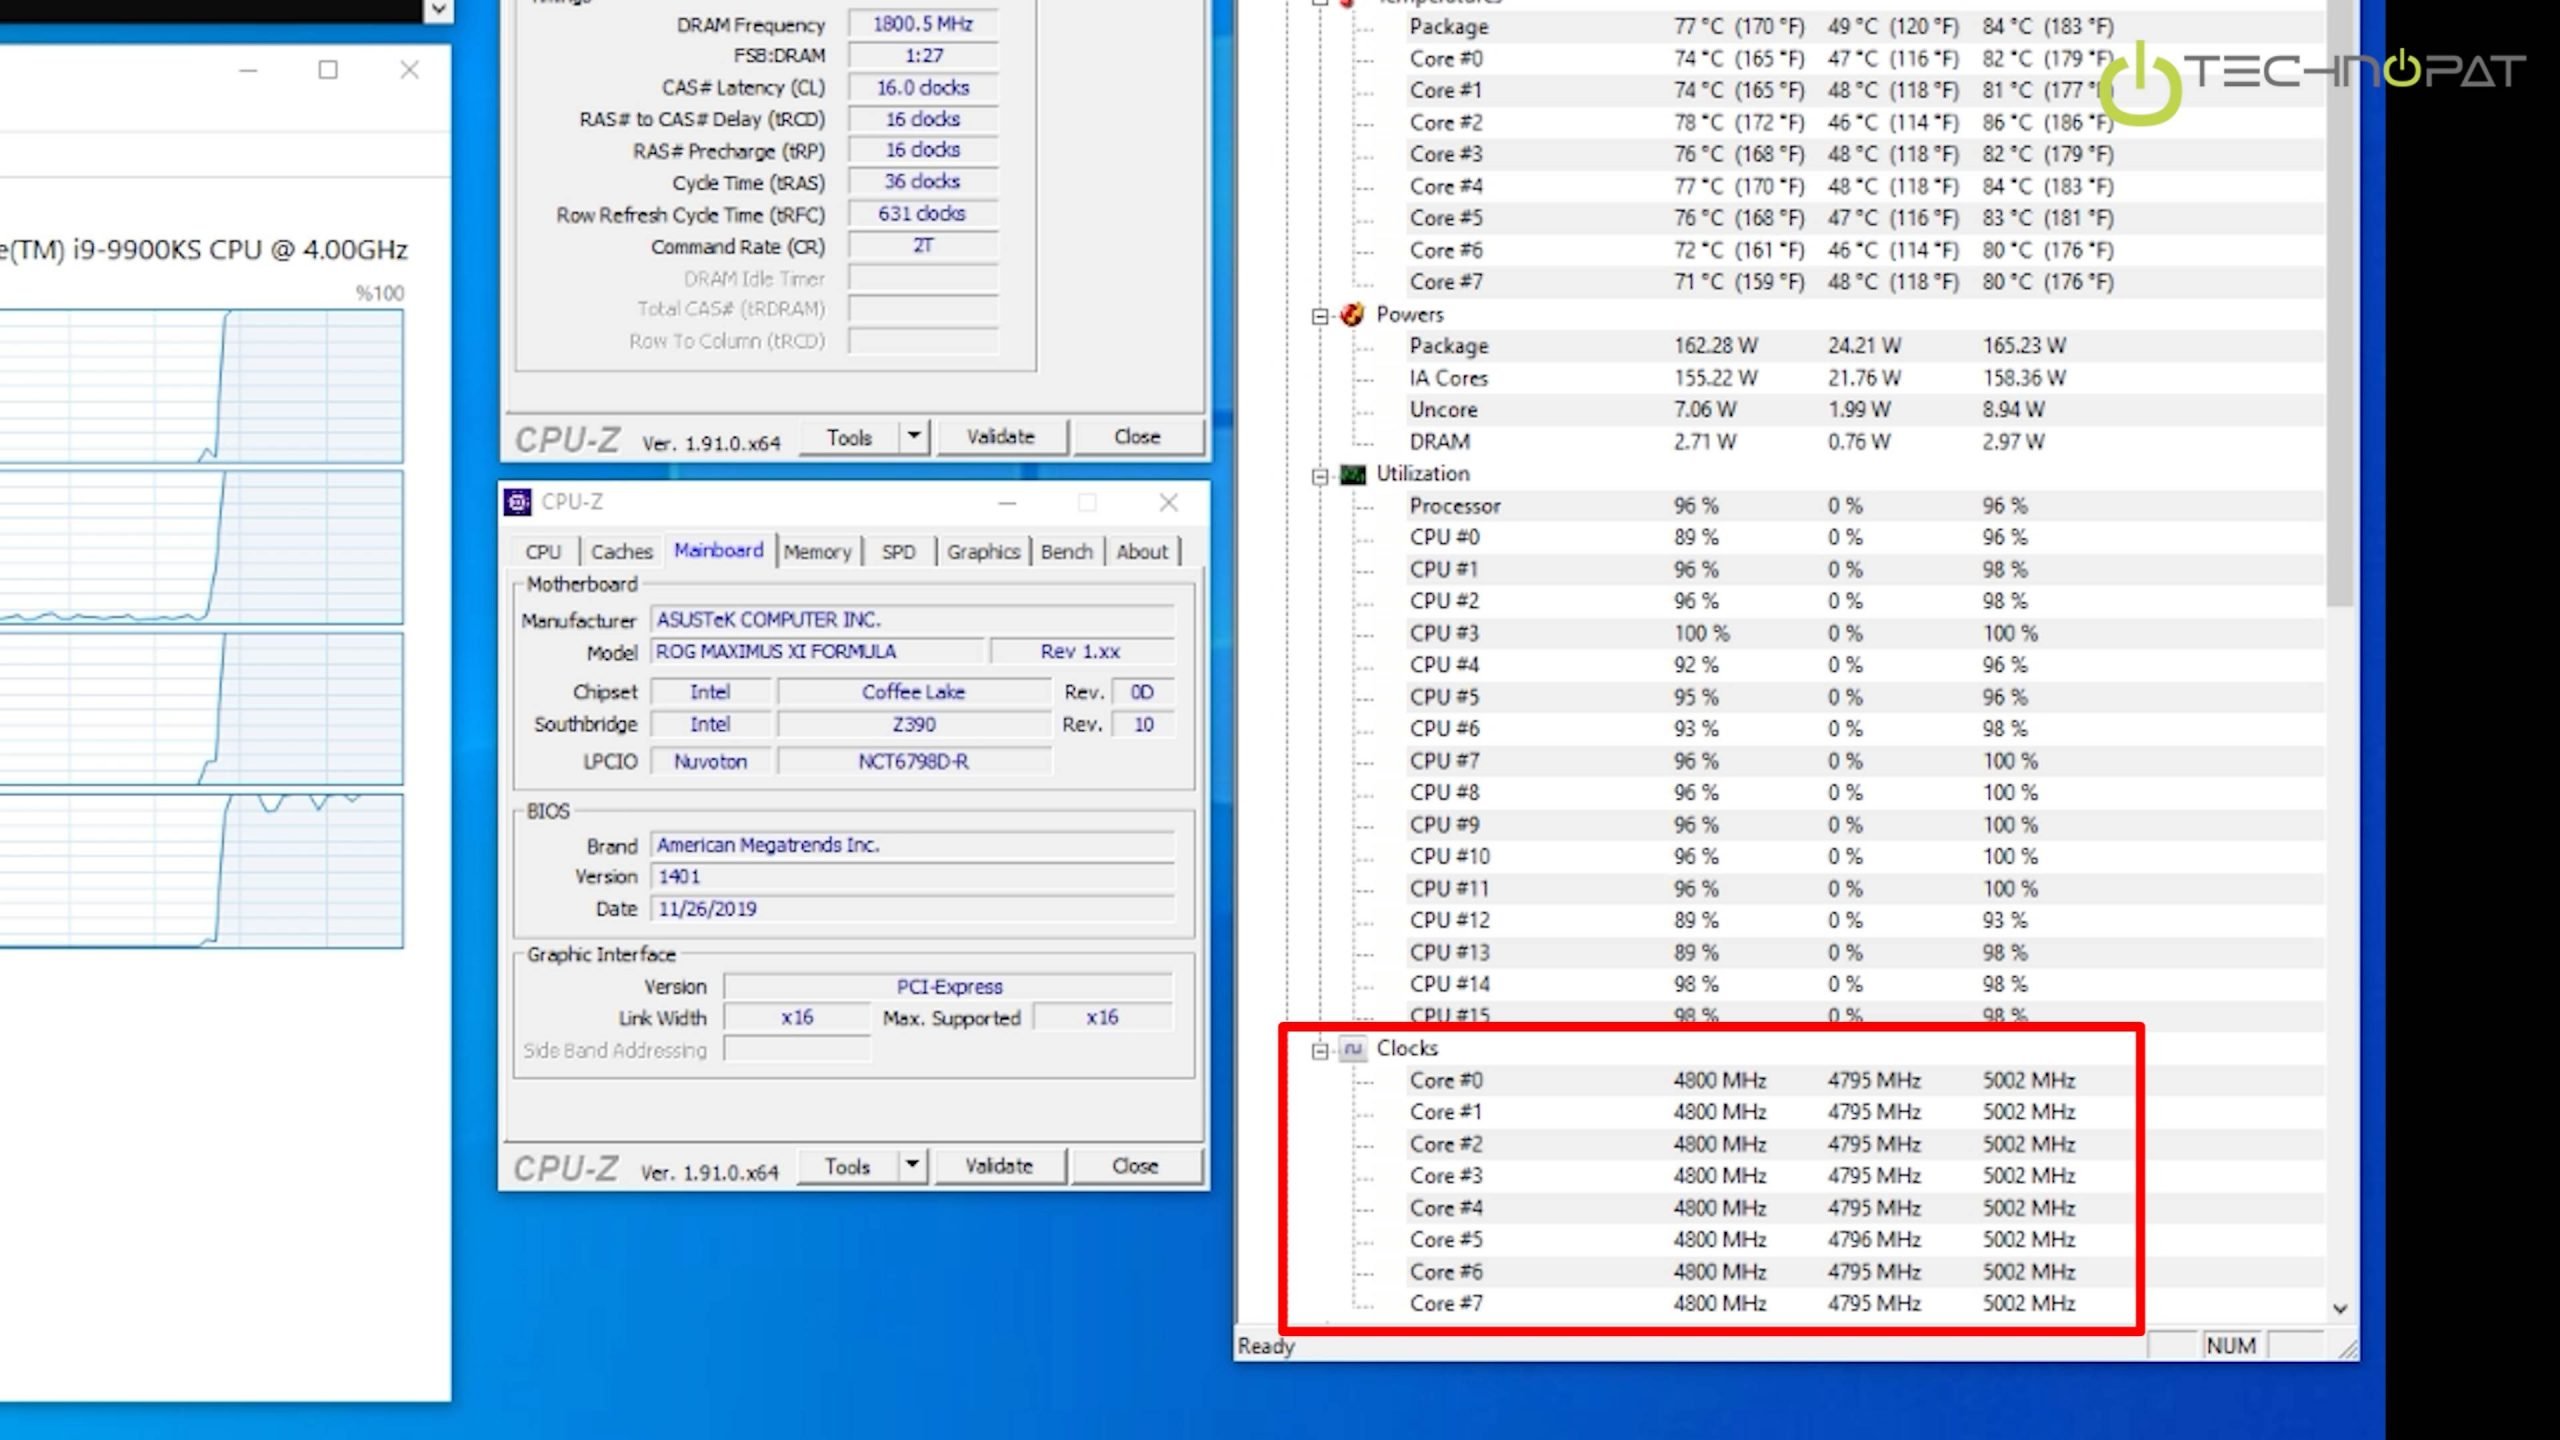The height and width of the screenshot is (1440, 2560).
Task: Maximize the Task Manager window
Action: pyautogui.click(x=328, y=70)
